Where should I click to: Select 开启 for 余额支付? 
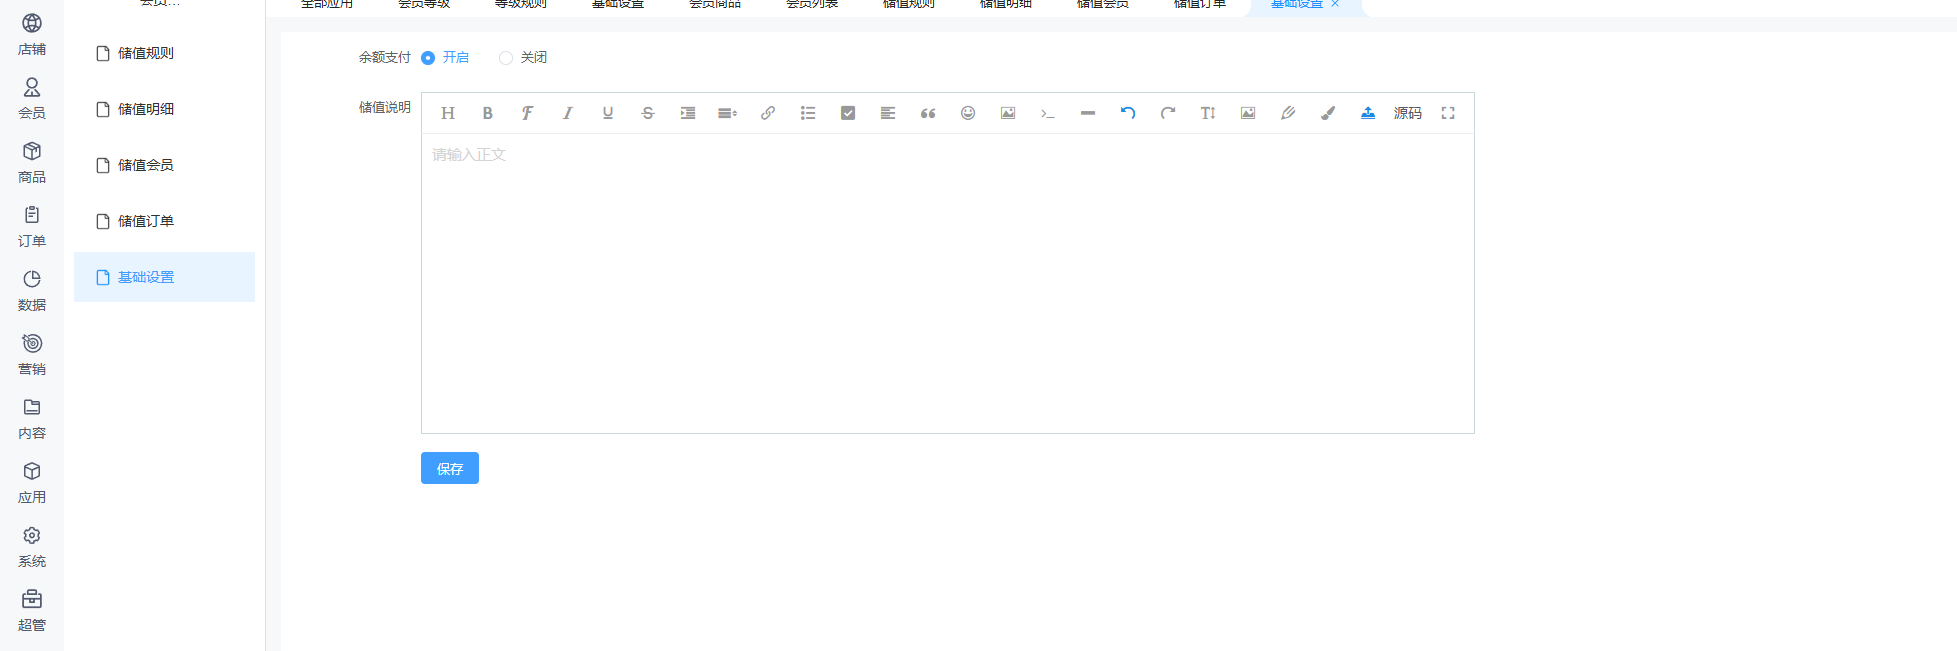point(445,57)
